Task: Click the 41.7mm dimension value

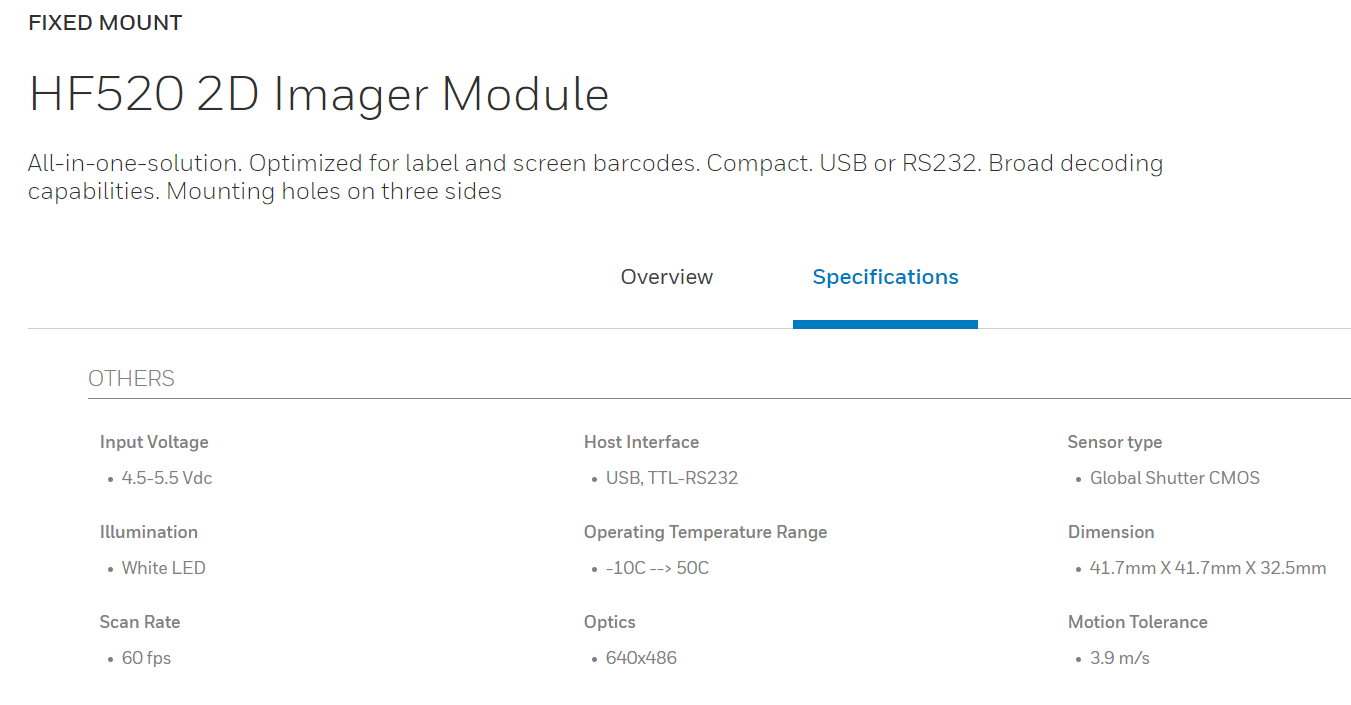Action: pos(1208,568)
